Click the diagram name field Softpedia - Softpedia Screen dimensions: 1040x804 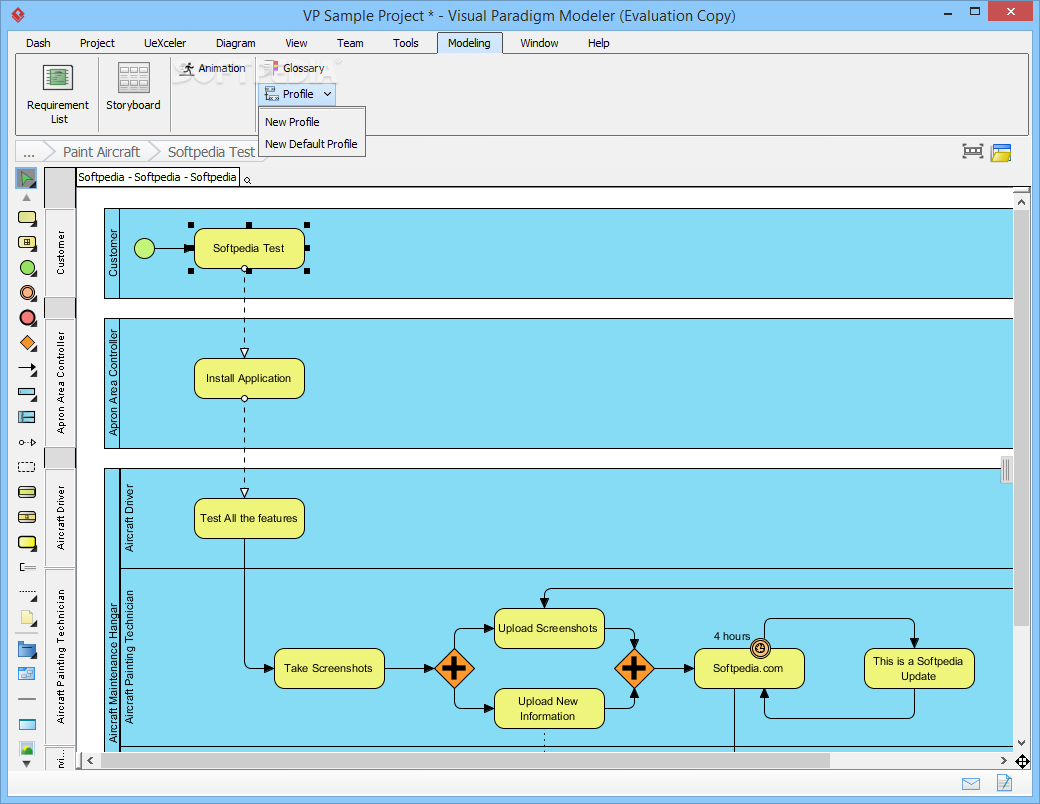[158, 177]
